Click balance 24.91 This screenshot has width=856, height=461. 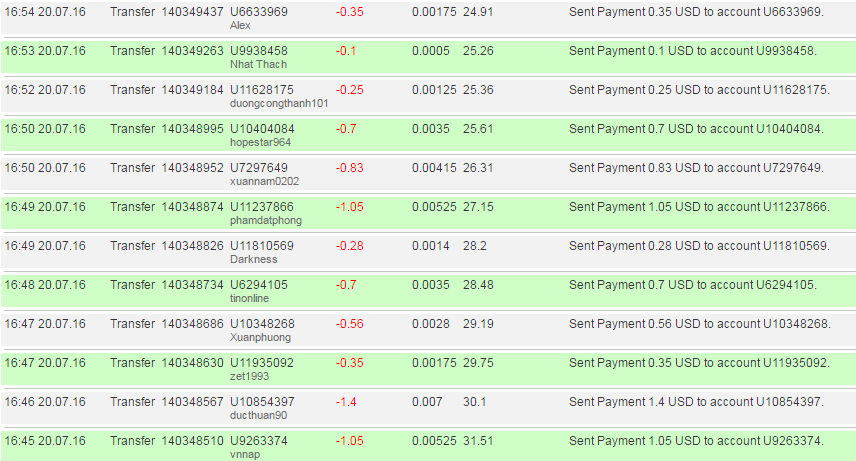(x=478, y=12)
